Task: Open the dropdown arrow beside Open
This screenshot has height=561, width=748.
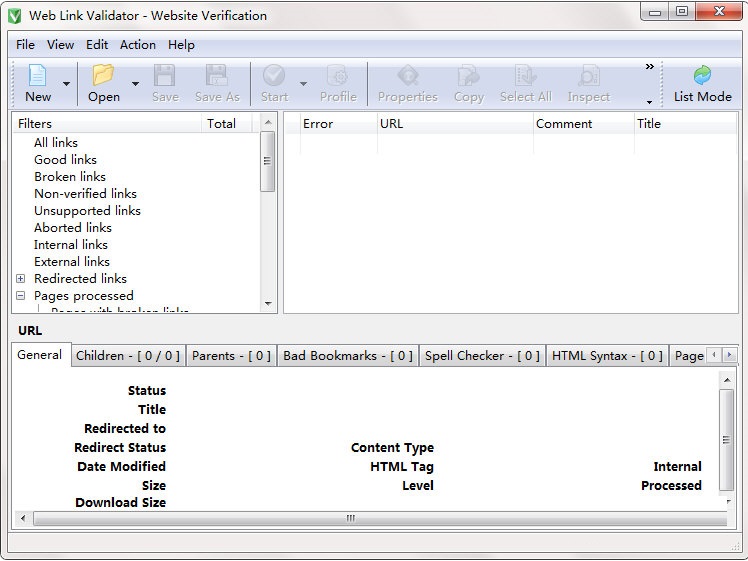Action: coord(135,84)
